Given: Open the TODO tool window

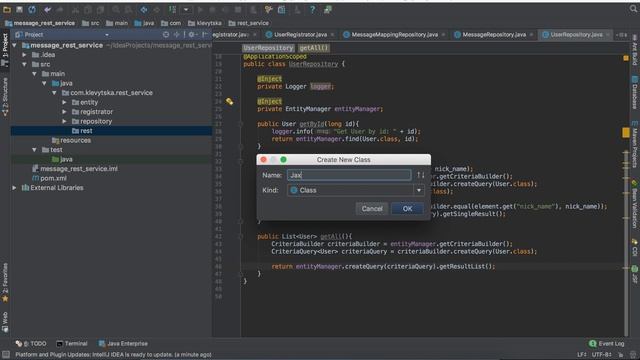Looking at the screenshot, I should point(31,344).
